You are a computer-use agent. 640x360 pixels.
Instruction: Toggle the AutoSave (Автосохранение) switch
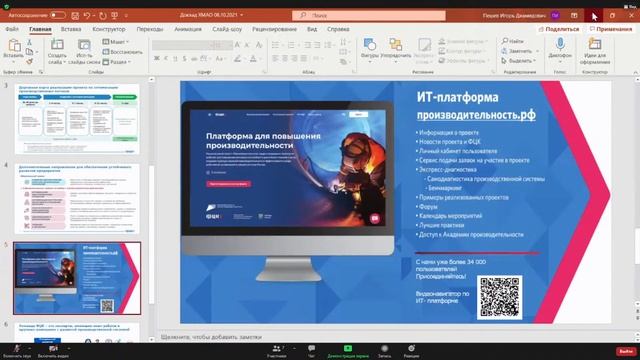pos(58,15)
